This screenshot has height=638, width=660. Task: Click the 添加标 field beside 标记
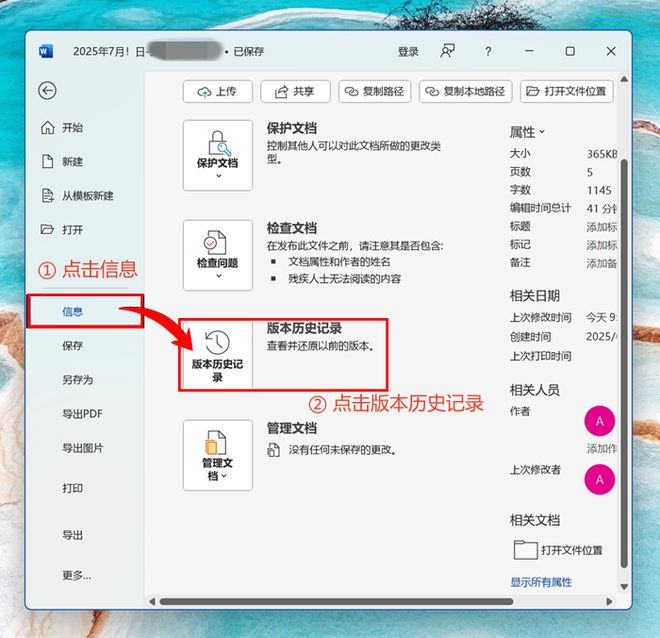[x=601, y=245]
